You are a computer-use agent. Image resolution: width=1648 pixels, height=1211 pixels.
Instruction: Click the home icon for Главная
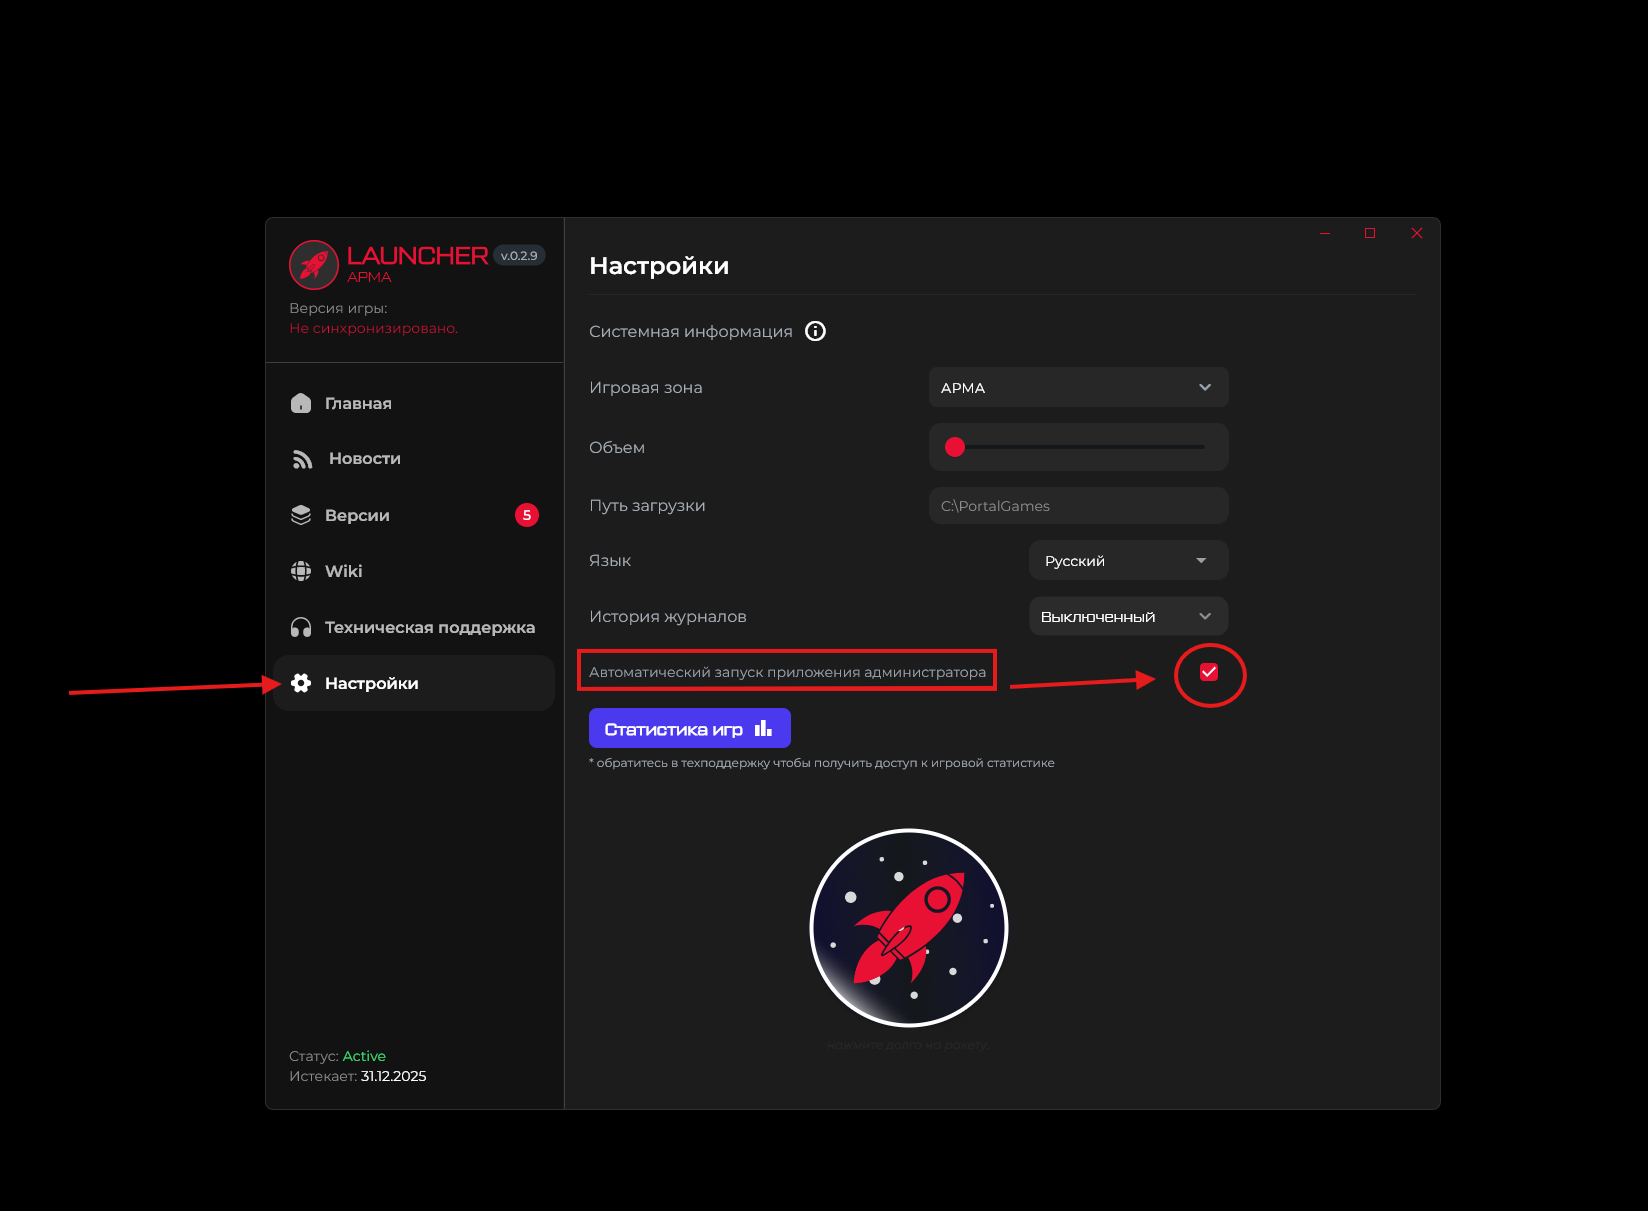point(301,403)
